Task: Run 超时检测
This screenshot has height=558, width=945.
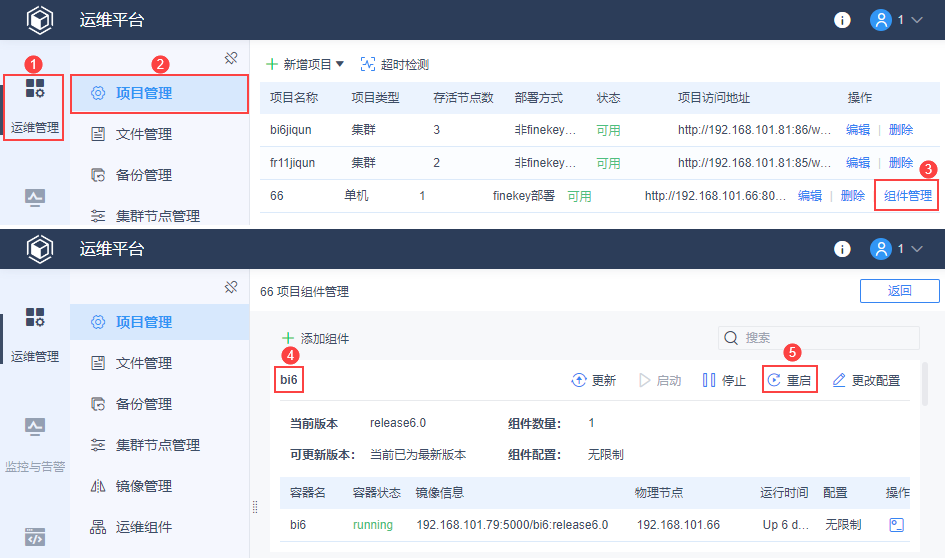Action: click(x=395, y=64)
